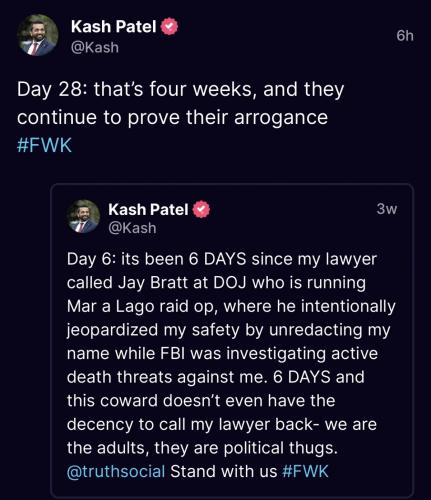
Task: Open the #FWK hashtag in main post
Action: [x=44, y=145]
